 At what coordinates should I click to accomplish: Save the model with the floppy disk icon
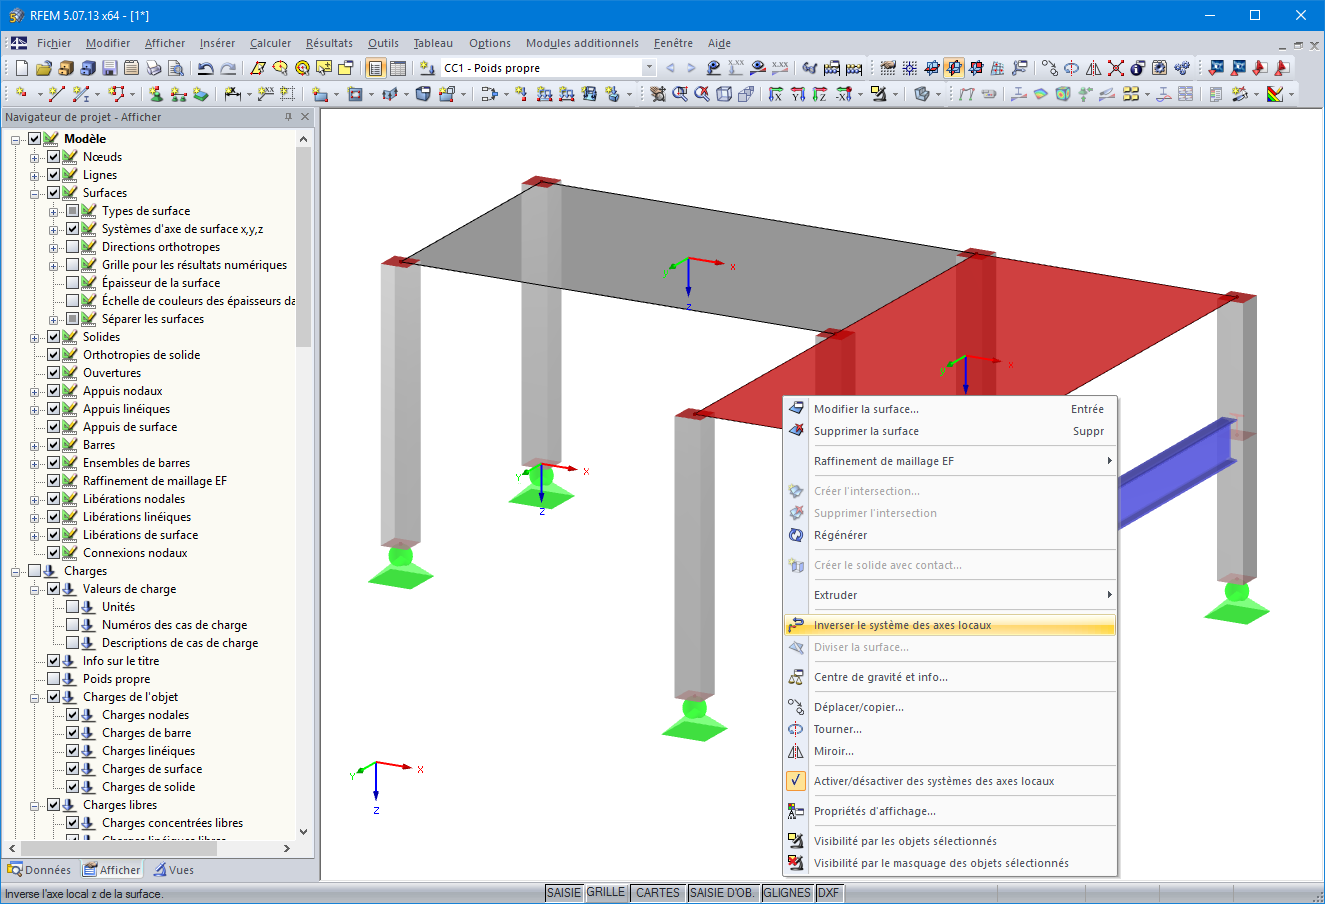click(110, 68)
